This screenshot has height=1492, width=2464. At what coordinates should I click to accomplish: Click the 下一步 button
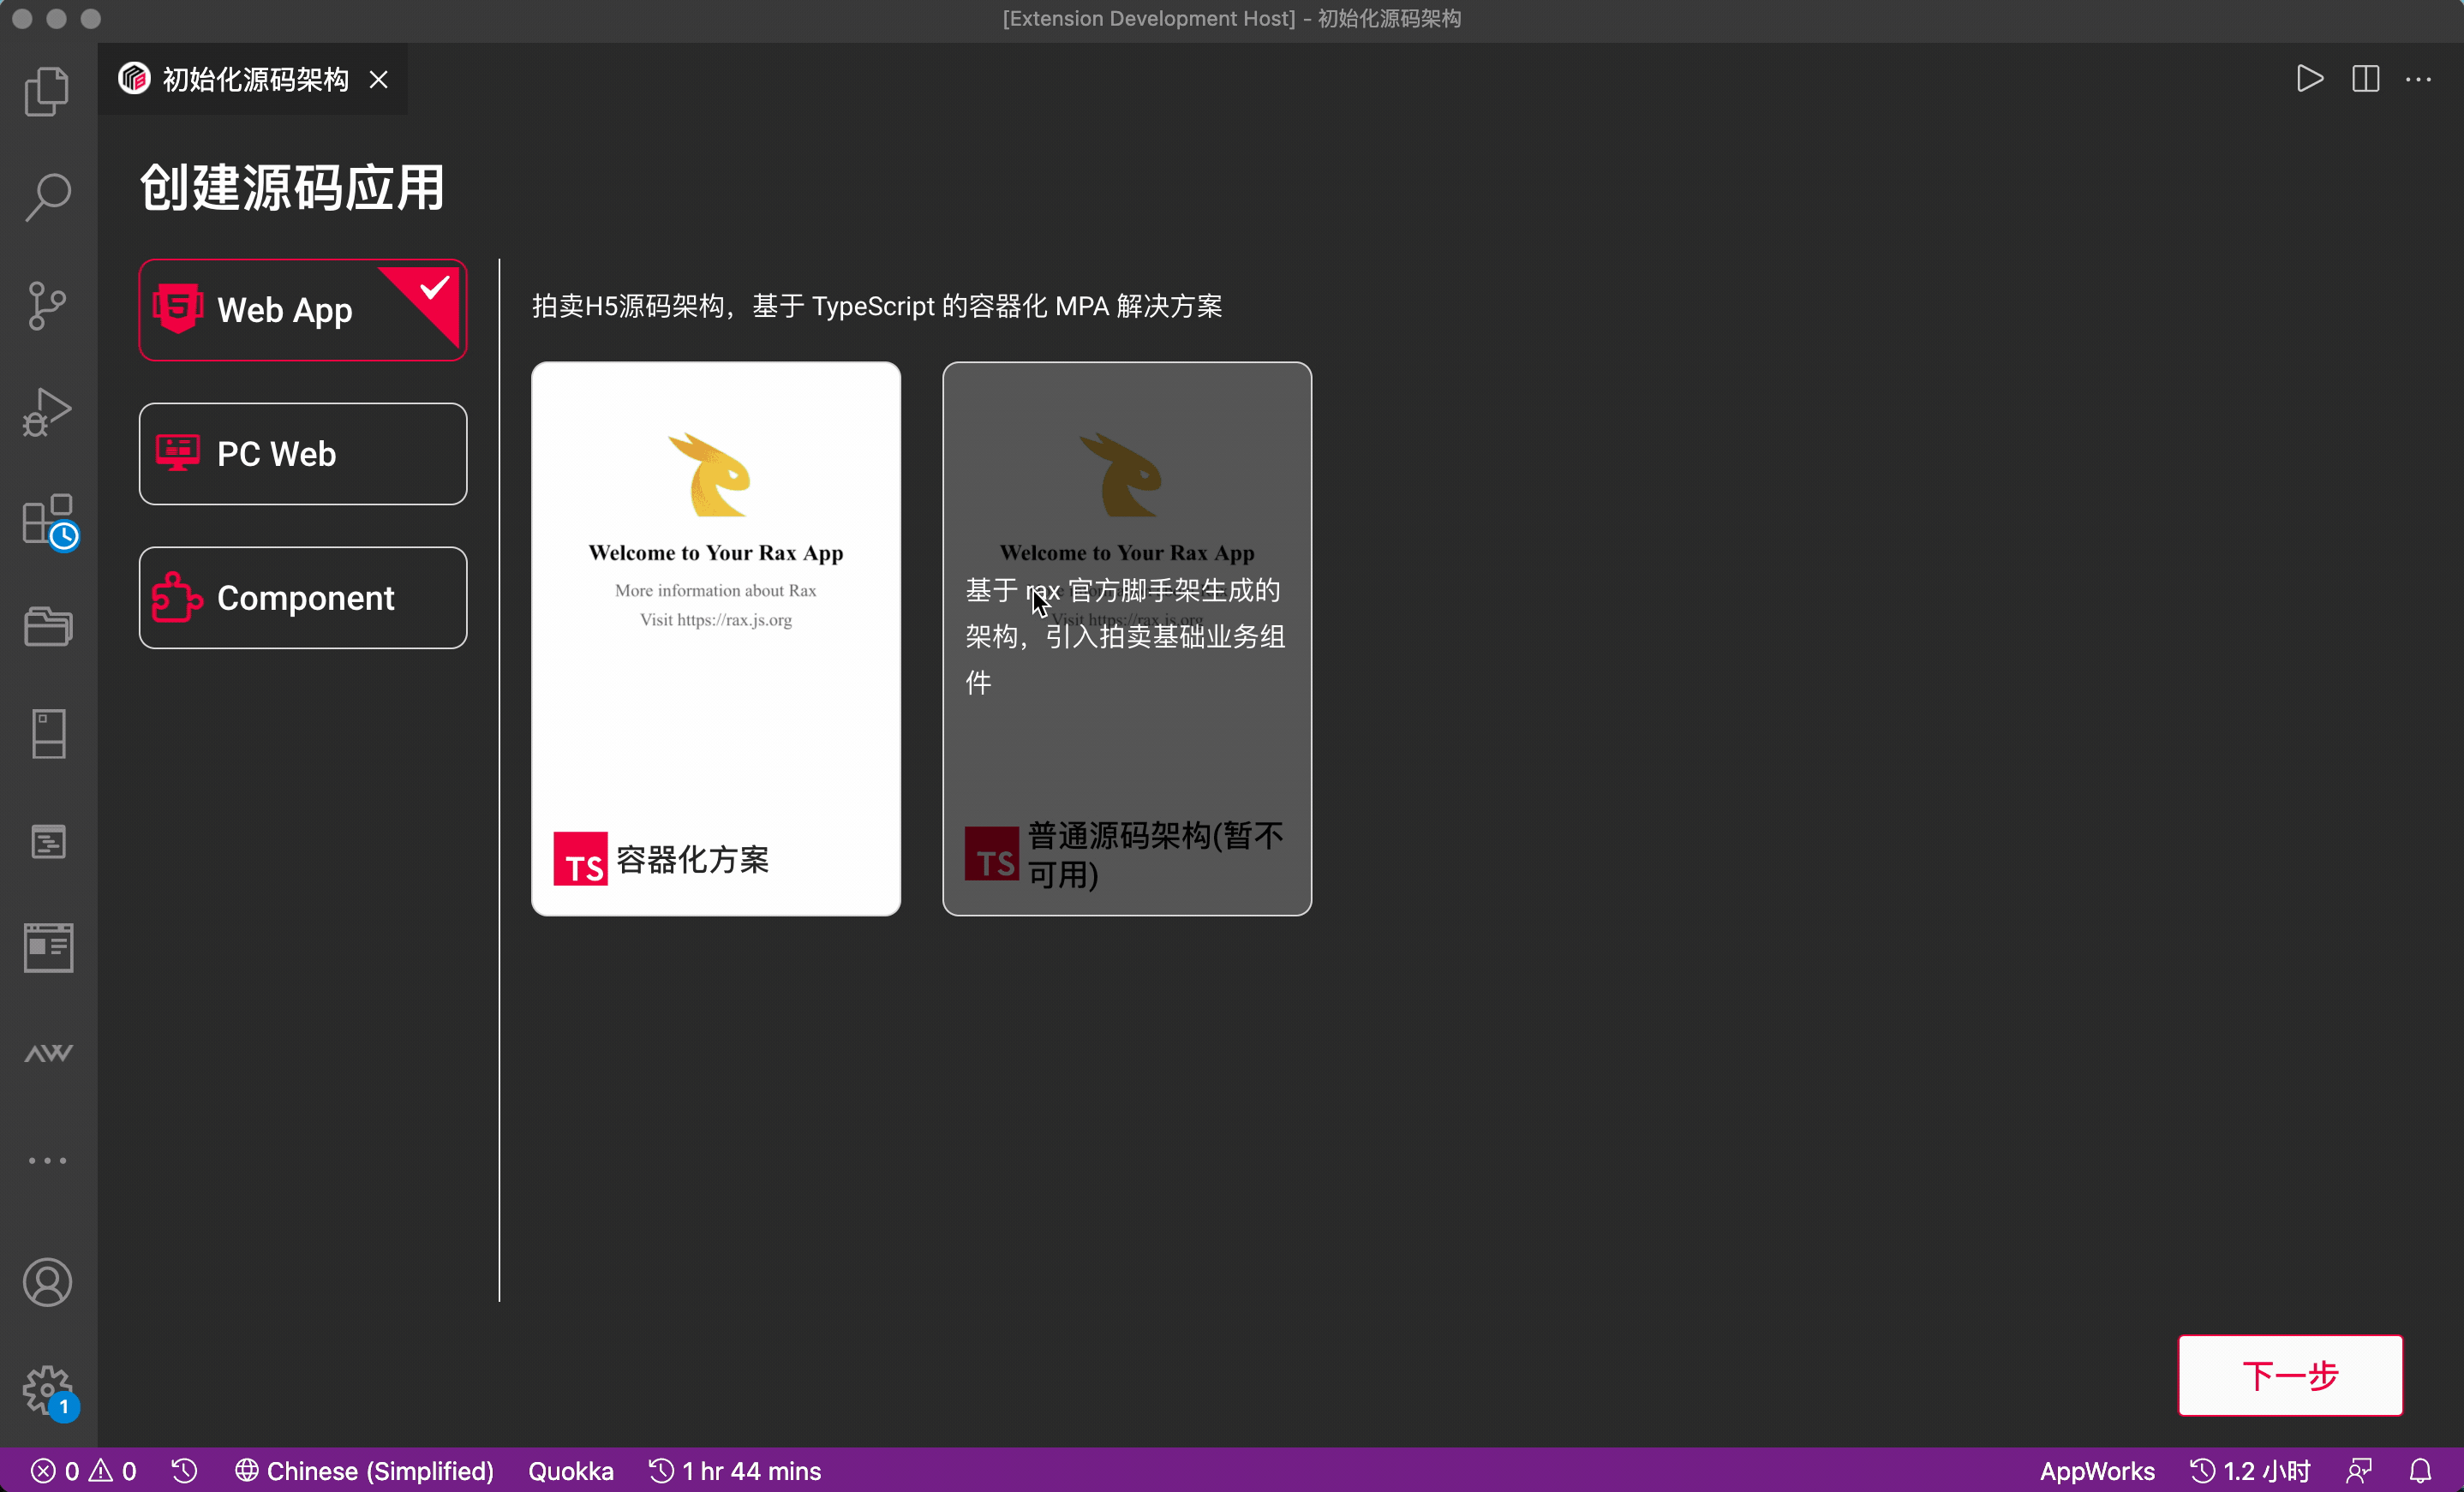tap(2291, 1375)
